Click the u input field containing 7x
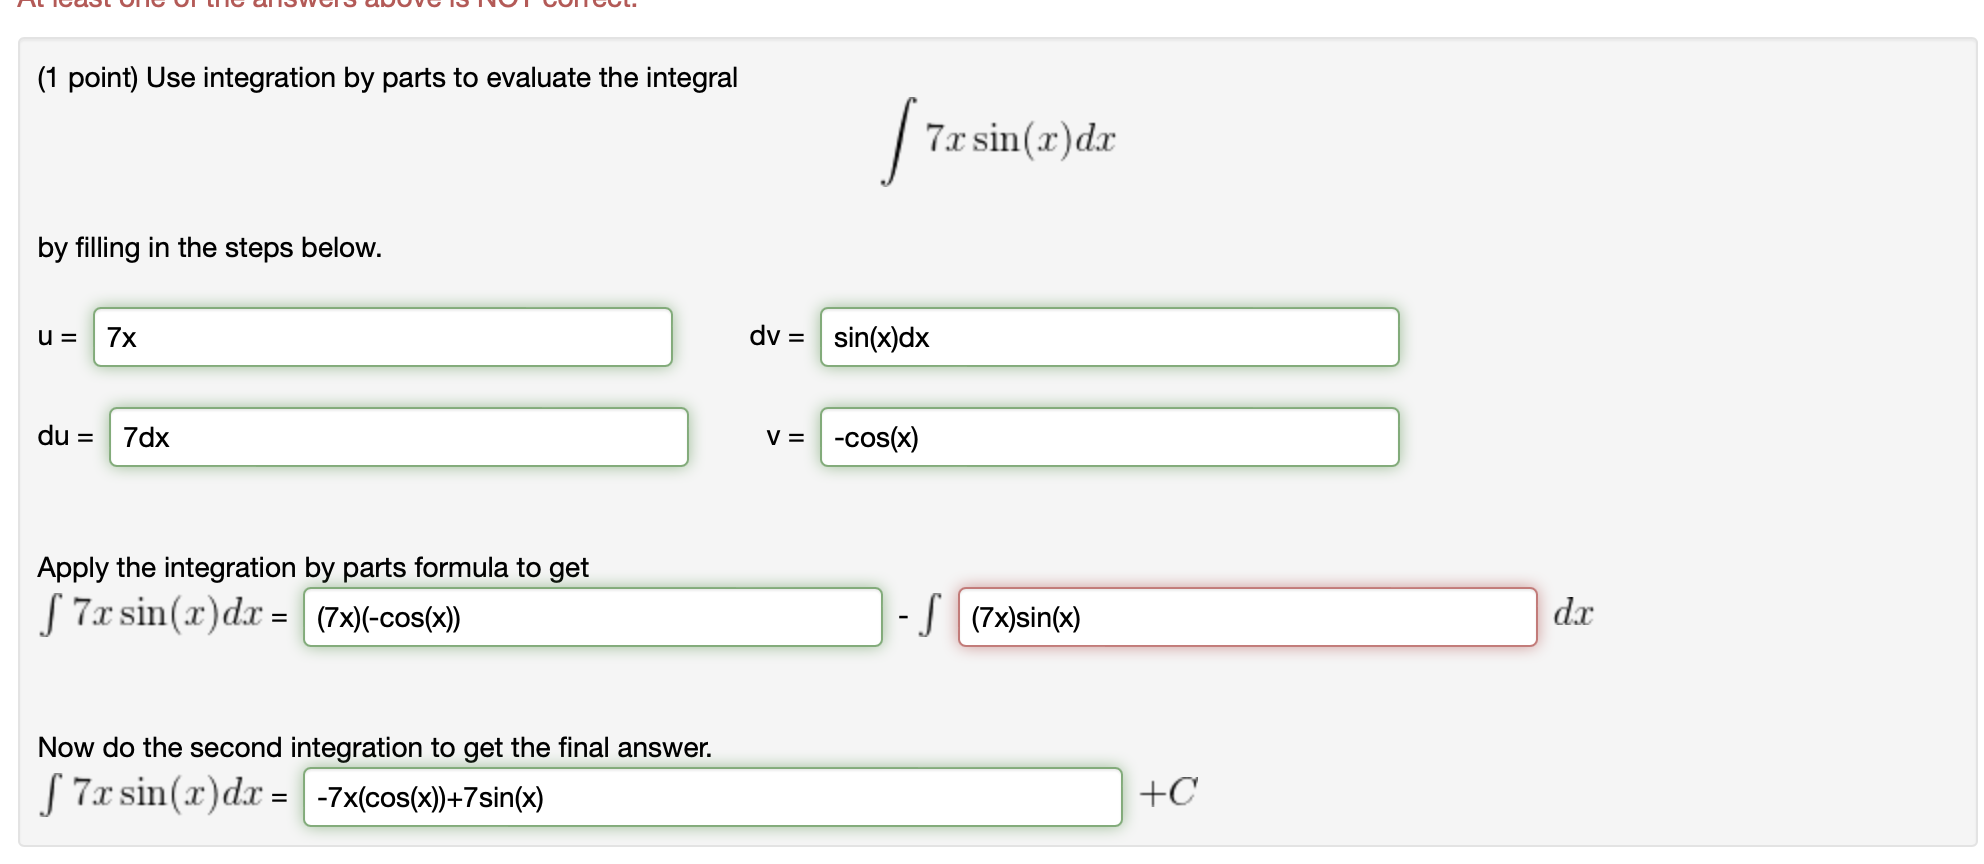 point(383,337)
